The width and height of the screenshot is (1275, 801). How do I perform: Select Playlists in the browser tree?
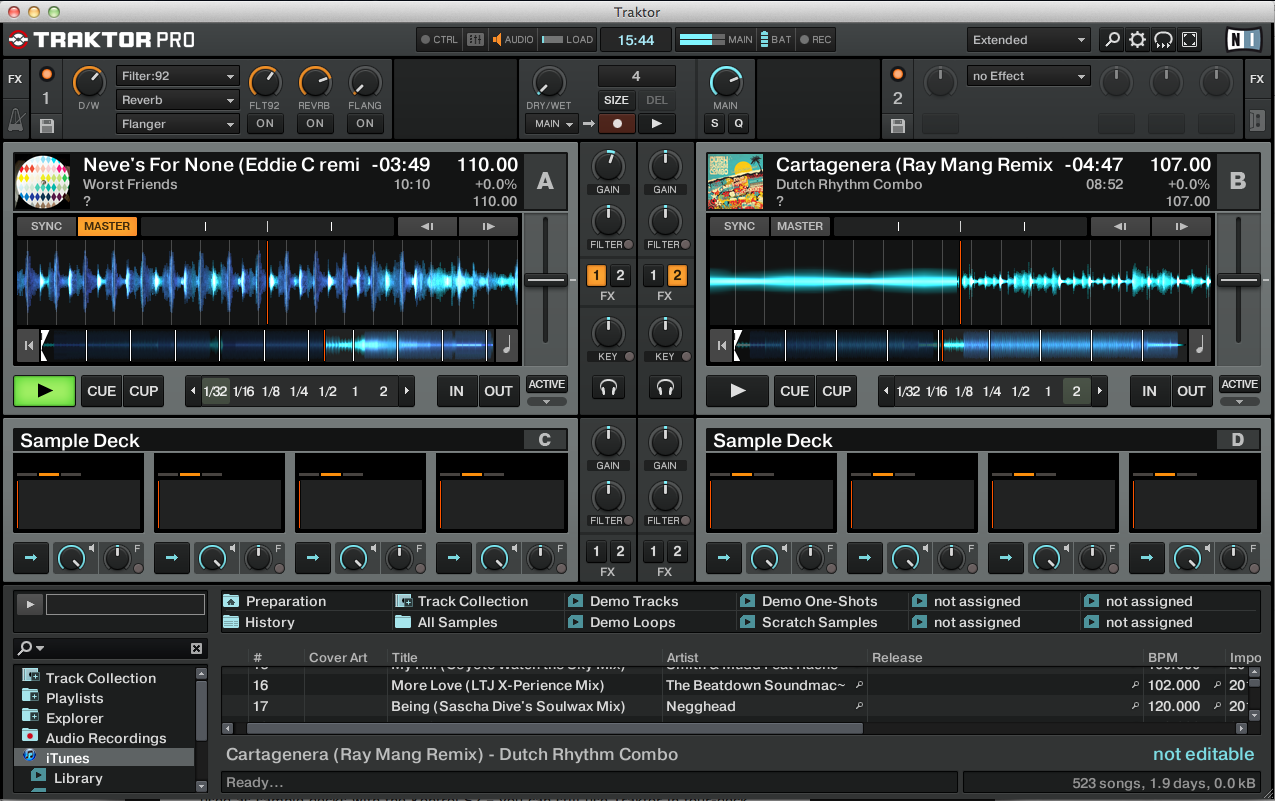point(74,698)
